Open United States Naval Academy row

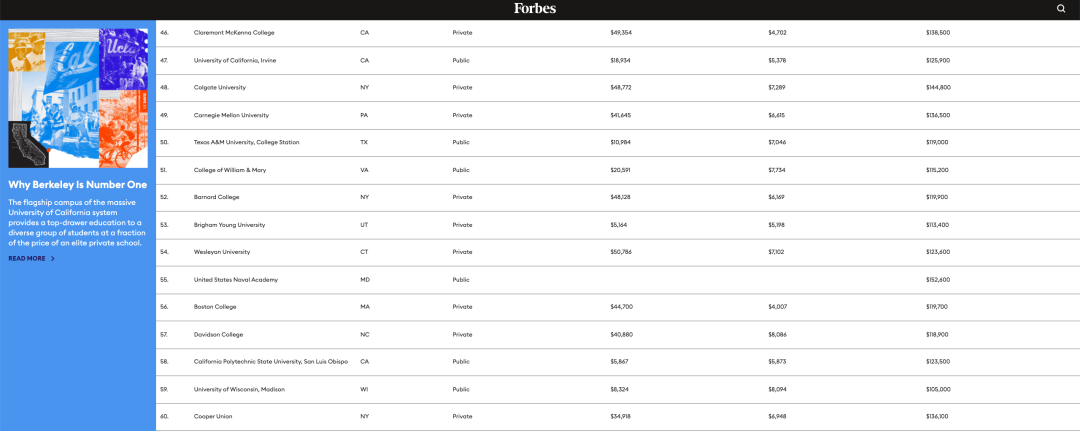[618, 280]
